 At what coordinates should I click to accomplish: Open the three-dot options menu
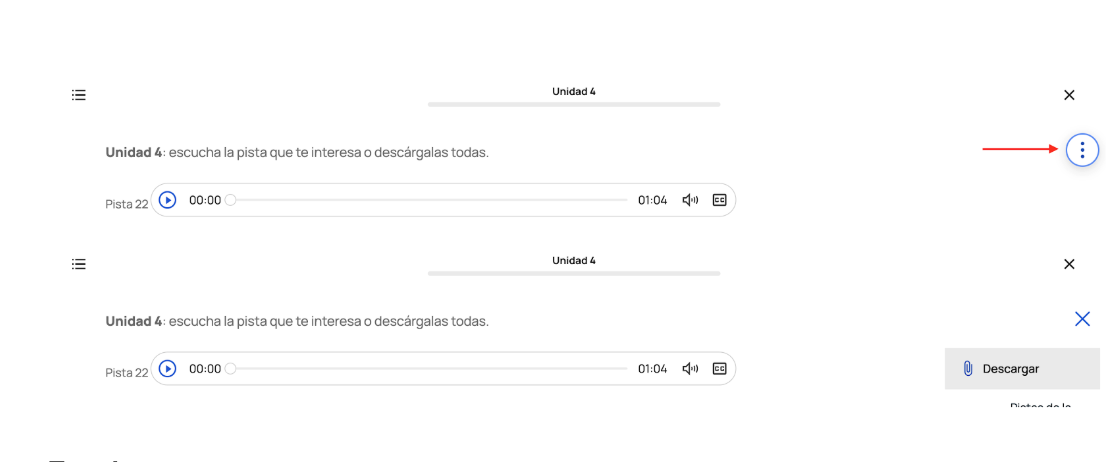tap(1082, 150)
